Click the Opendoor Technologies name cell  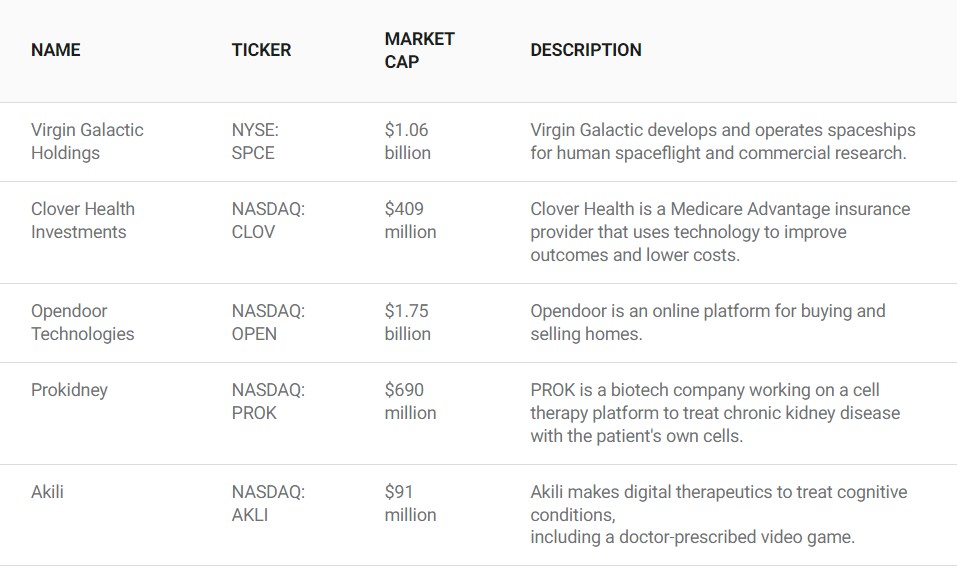[x=82, y=322]
